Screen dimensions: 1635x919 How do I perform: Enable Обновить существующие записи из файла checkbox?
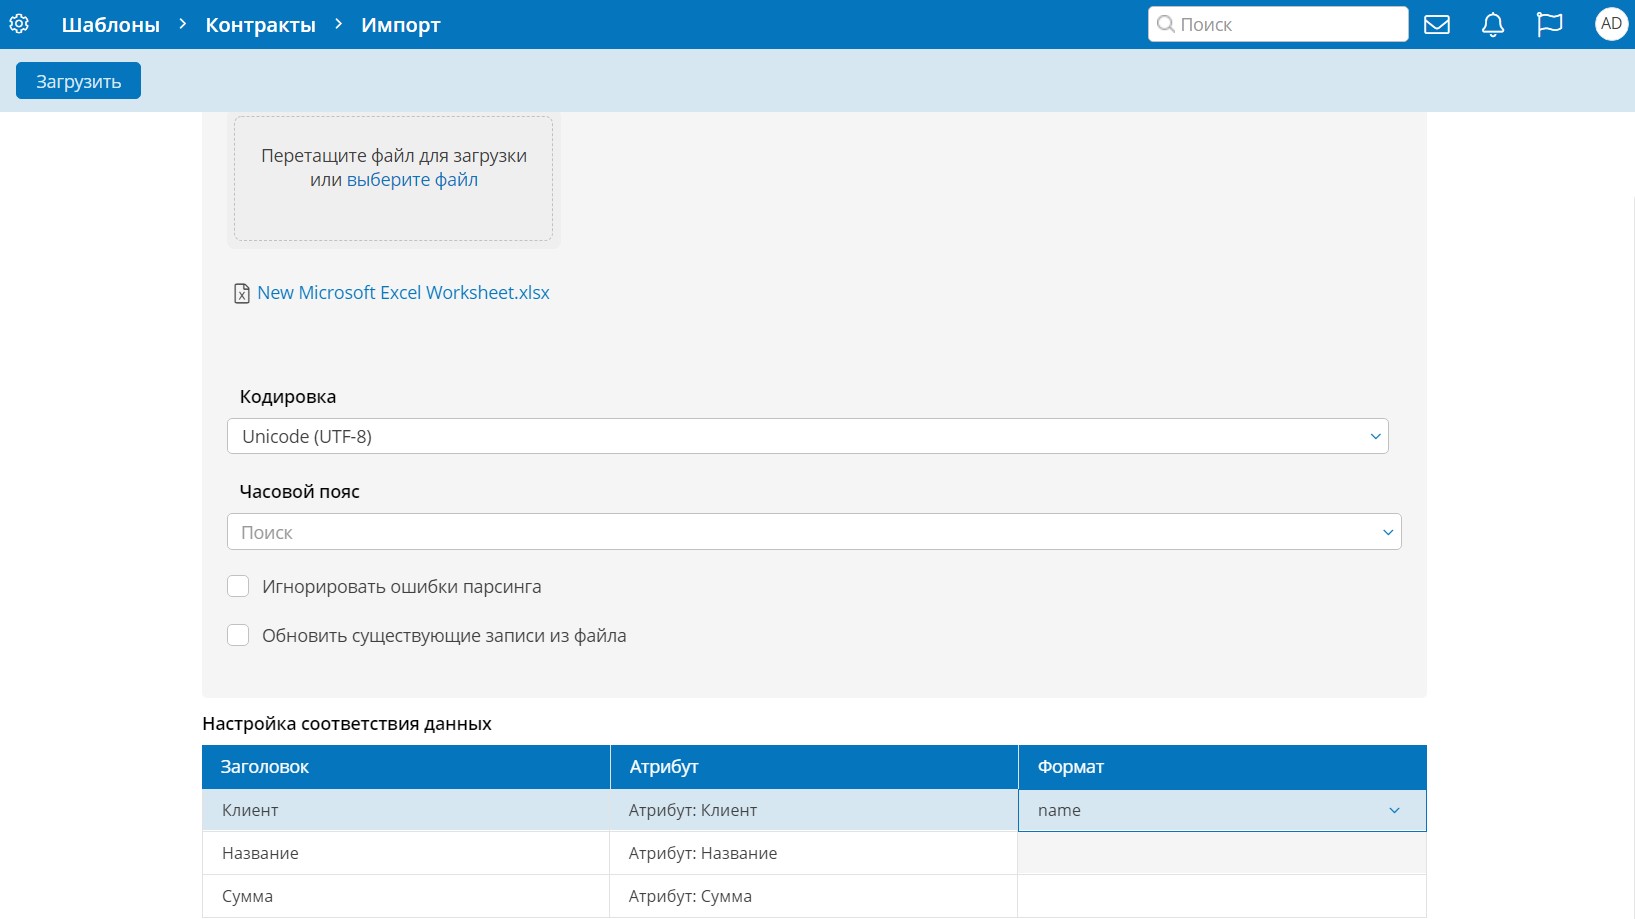point(238,635)
